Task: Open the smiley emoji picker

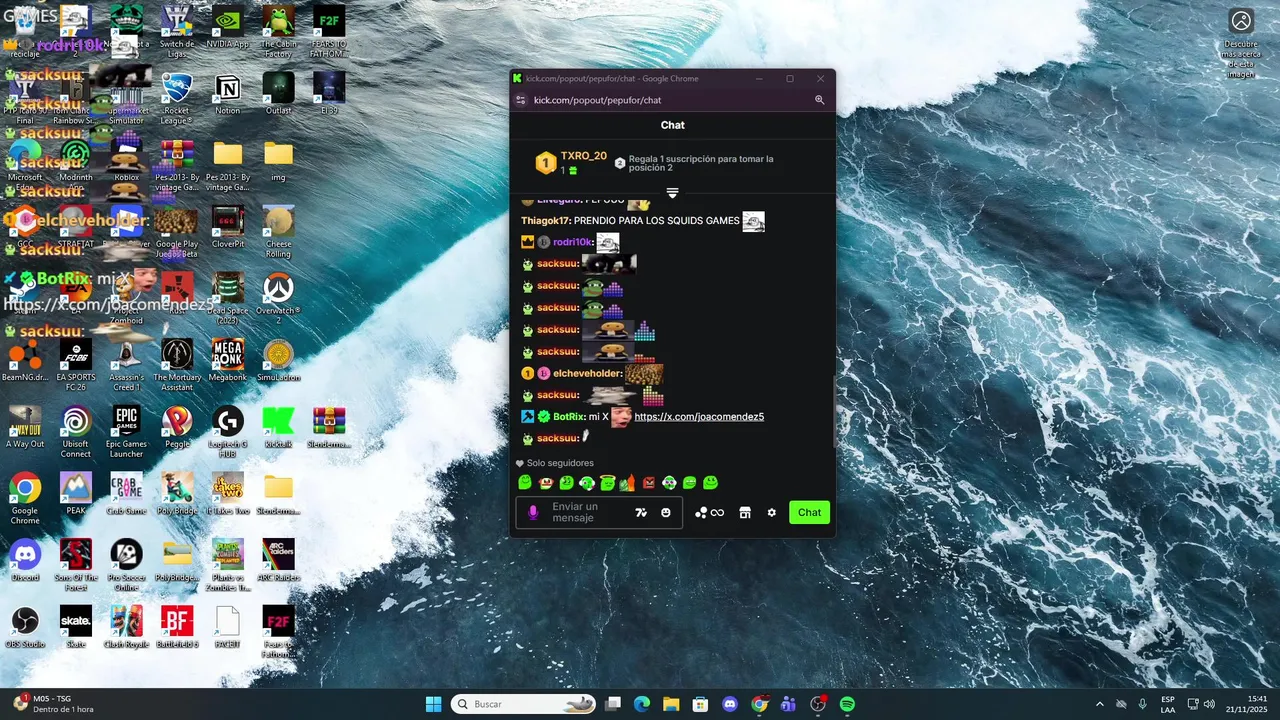Action: pyautogui.click(x=666, y=512)
